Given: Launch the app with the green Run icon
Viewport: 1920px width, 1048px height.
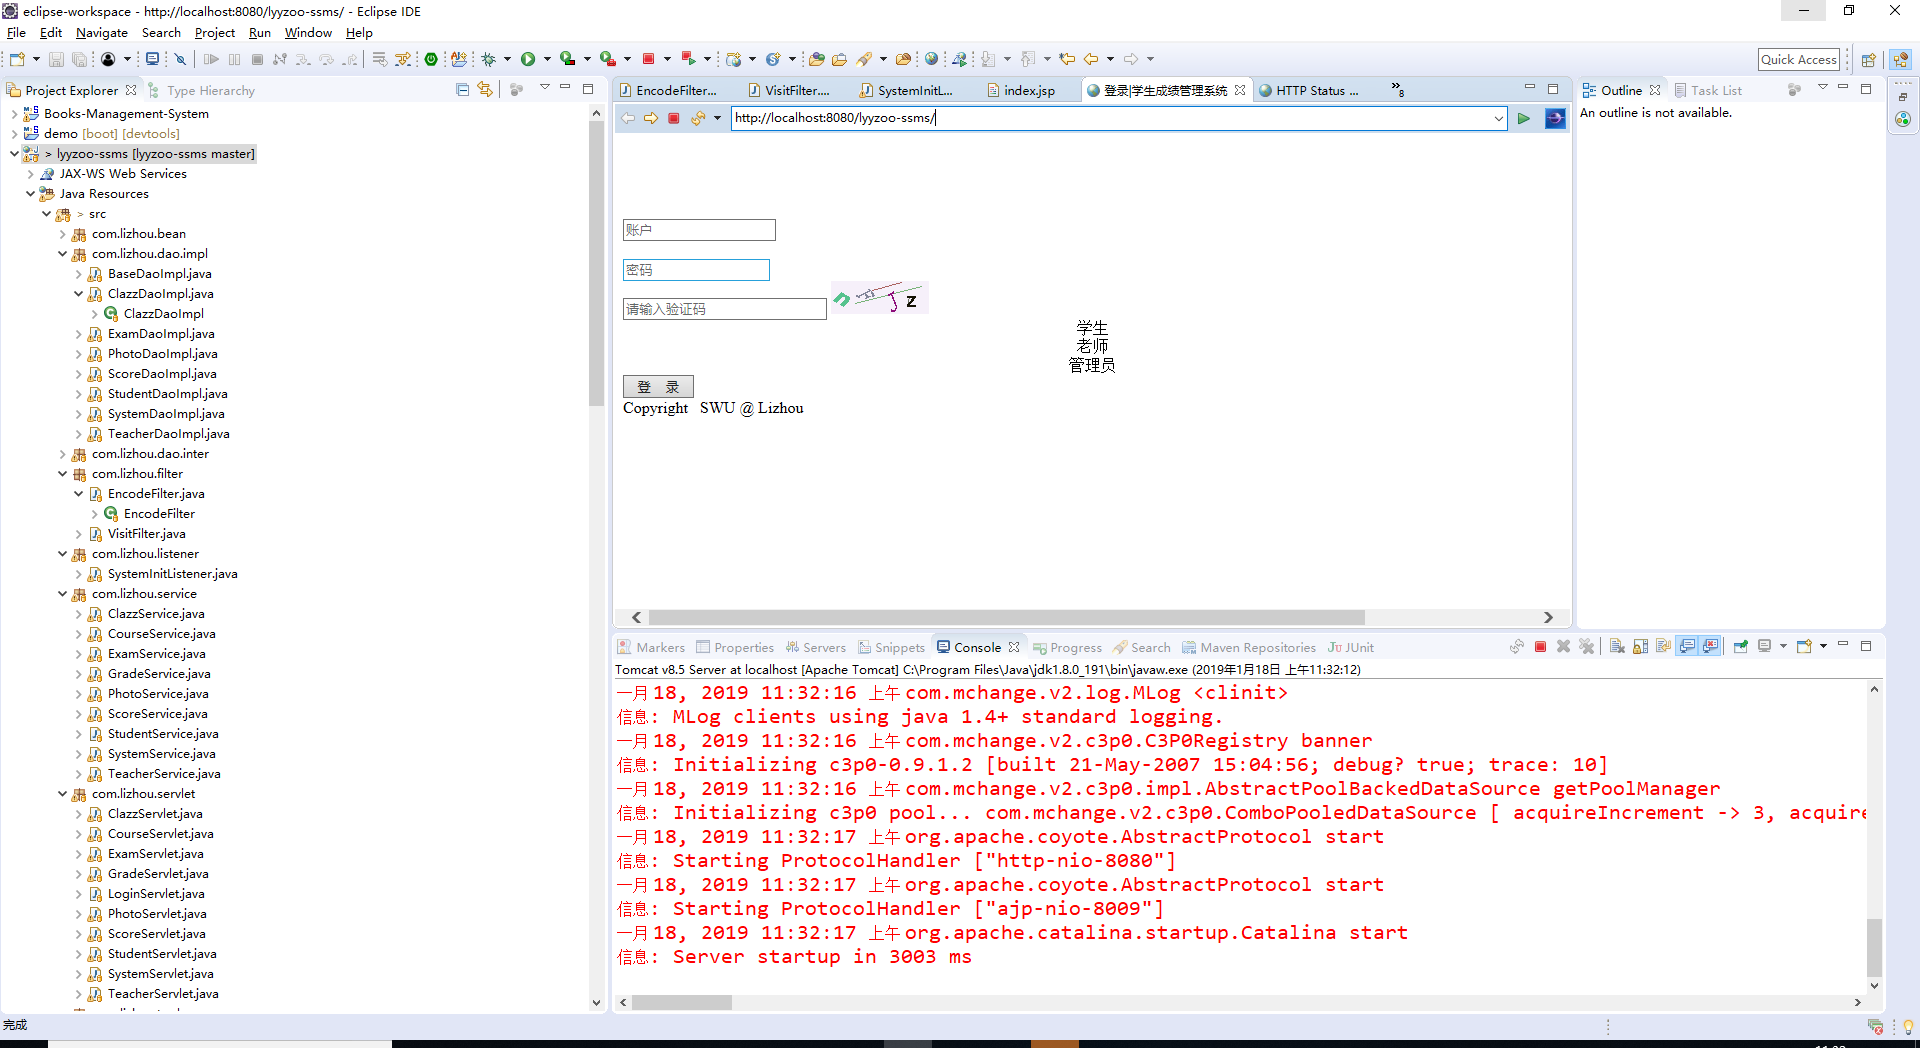Looking at the screenshot, I should pos(528,59).
